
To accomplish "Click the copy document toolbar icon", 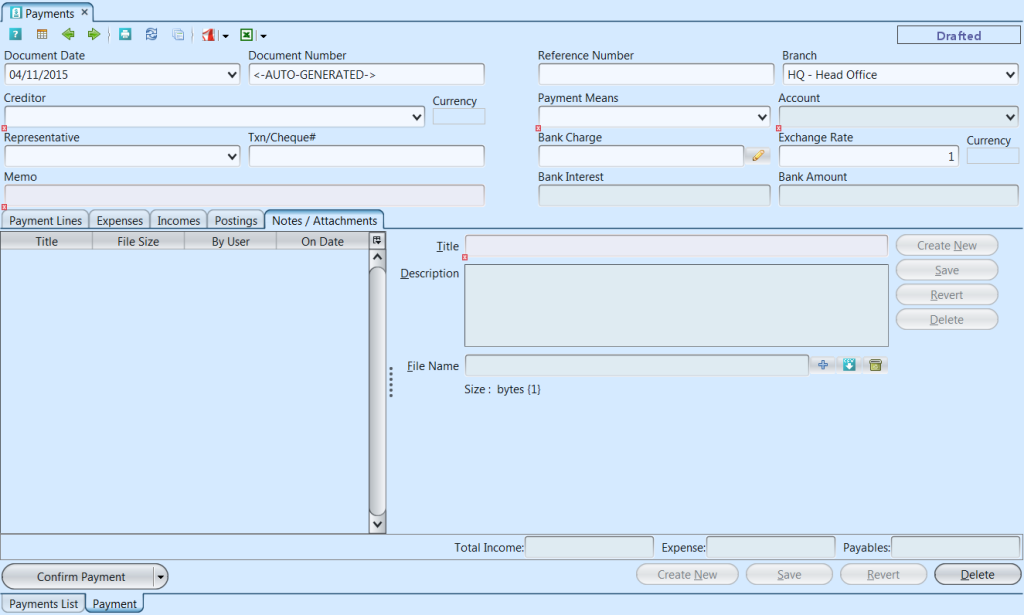I will click(x=178, y=35).
